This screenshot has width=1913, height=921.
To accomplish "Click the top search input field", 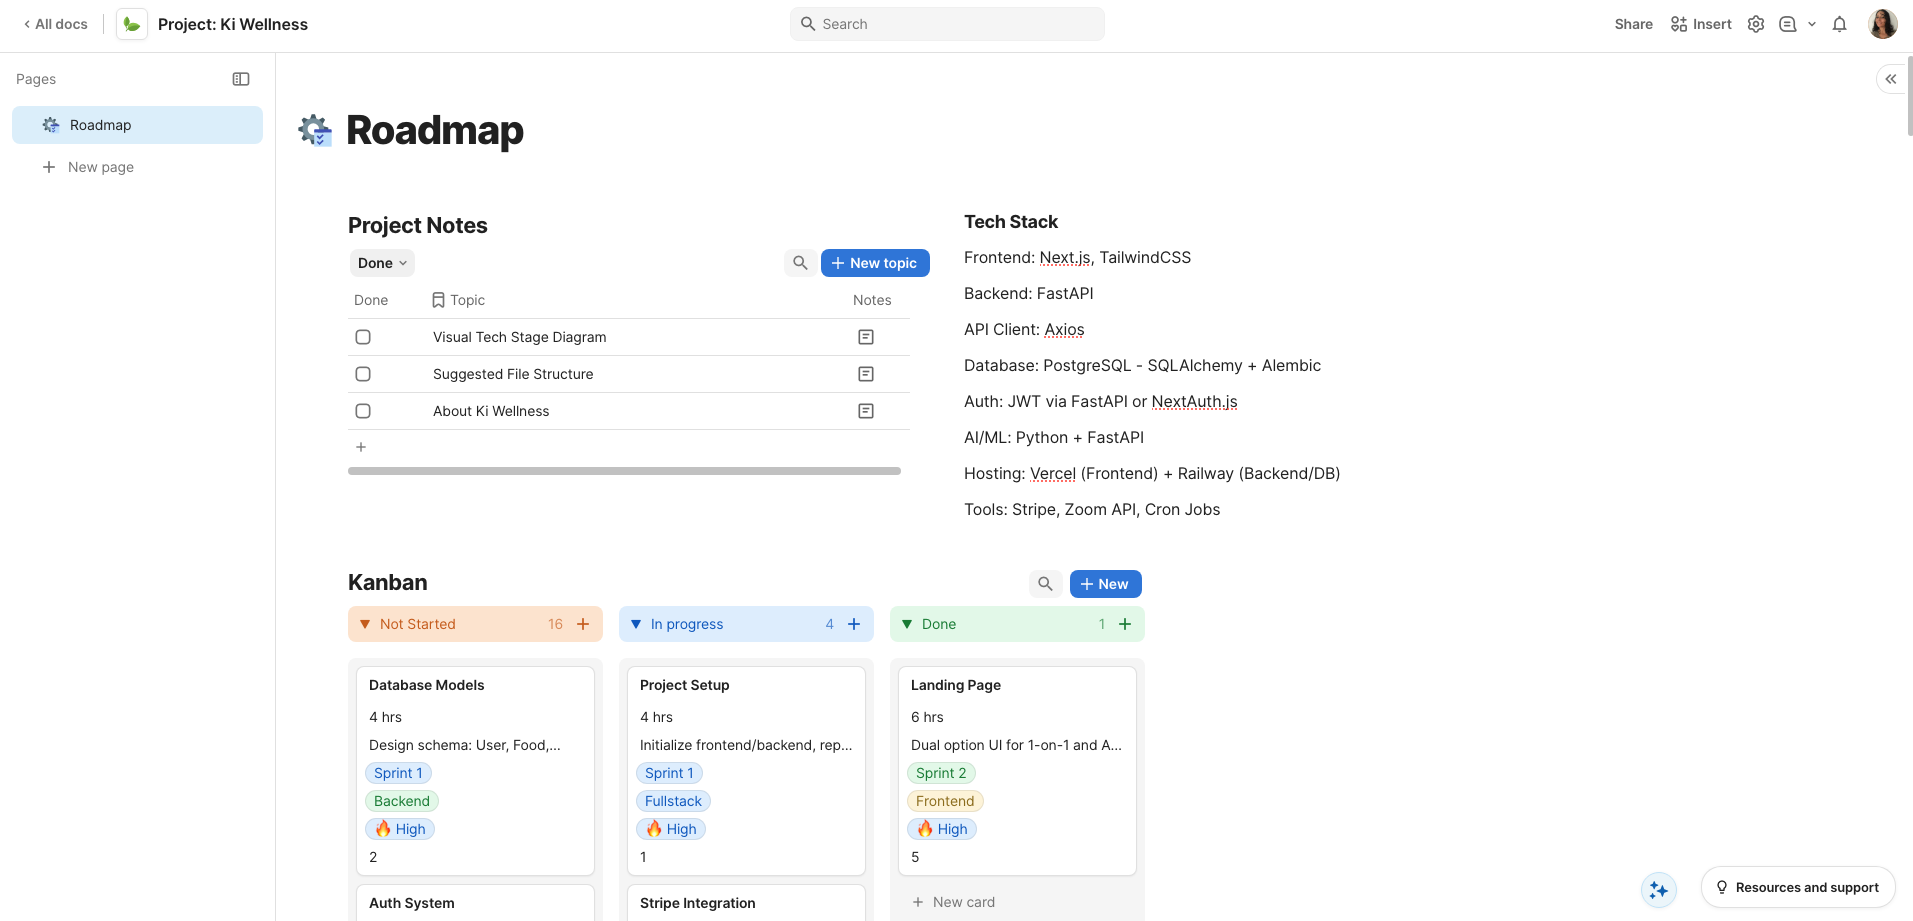I will point(946,23).
